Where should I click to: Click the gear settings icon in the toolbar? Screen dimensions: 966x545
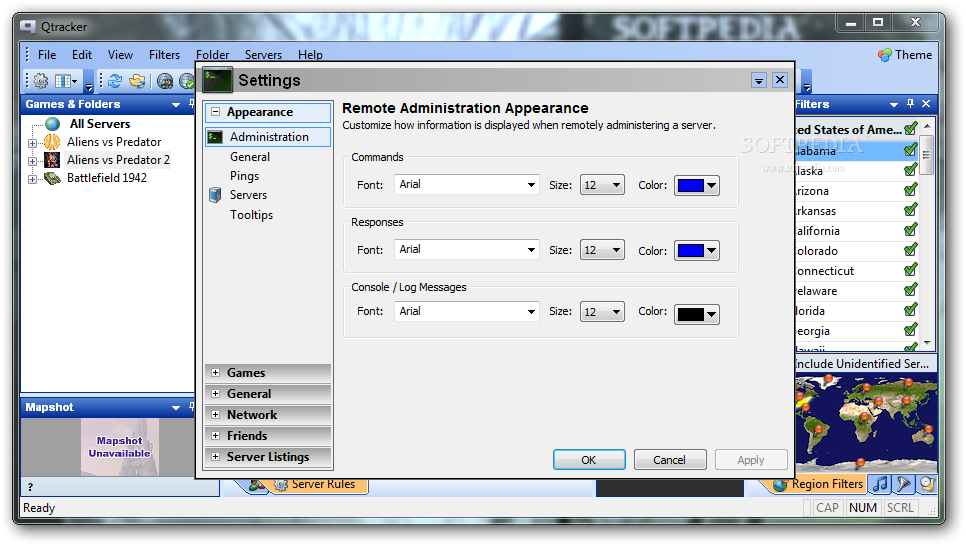point(41,81)
